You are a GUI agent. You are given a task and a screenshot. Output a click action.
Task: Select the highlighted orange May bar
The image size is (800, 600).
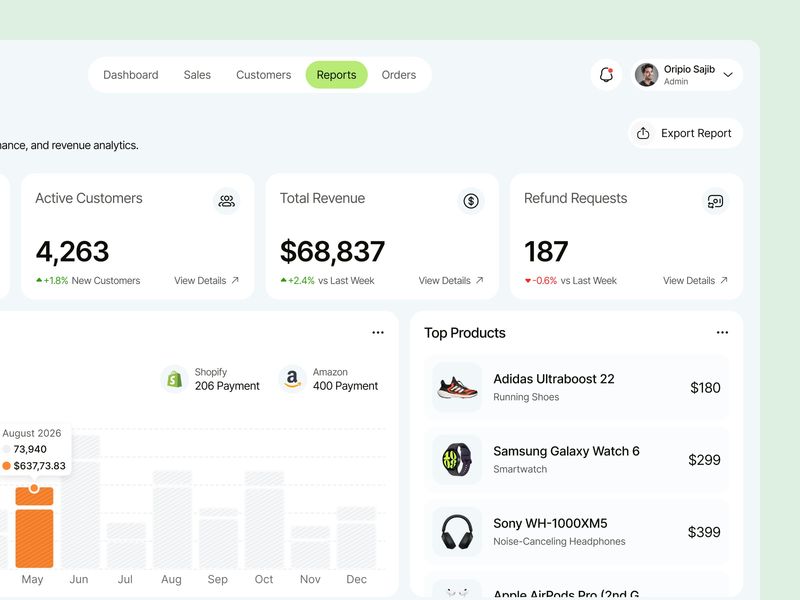[x=35, y=525]
